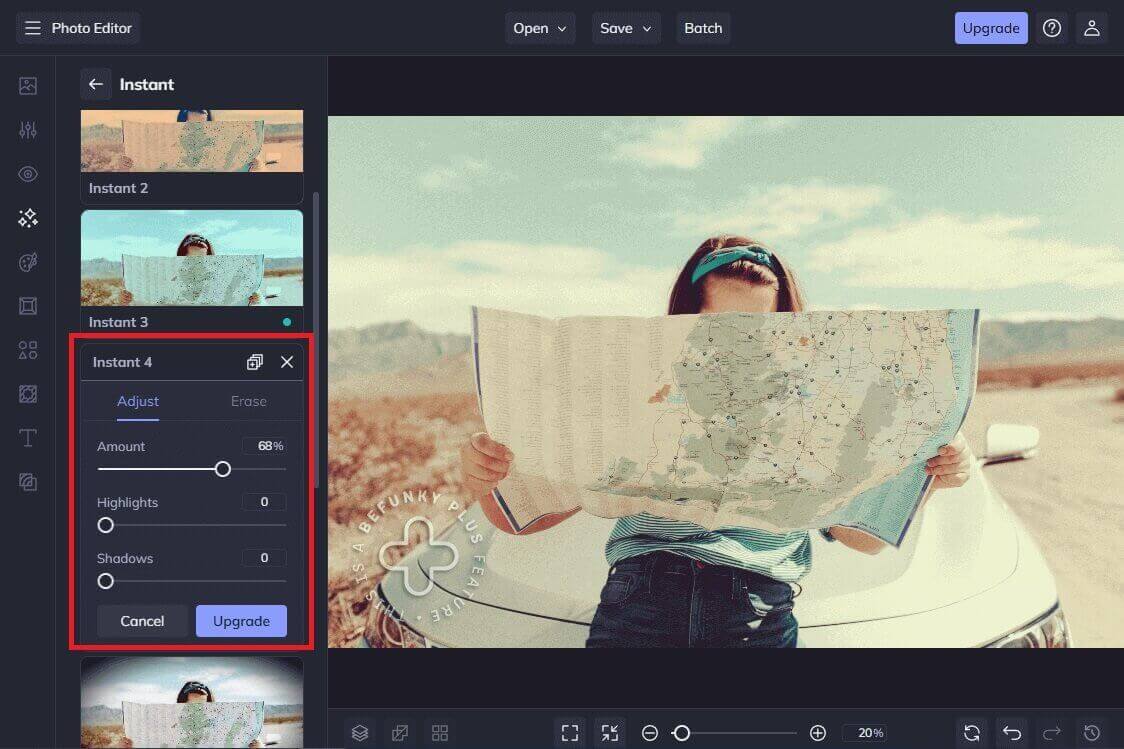Click the Batch button
Image resolution: width=1124 pixels, height=749 pixels.
click(703, 28)
